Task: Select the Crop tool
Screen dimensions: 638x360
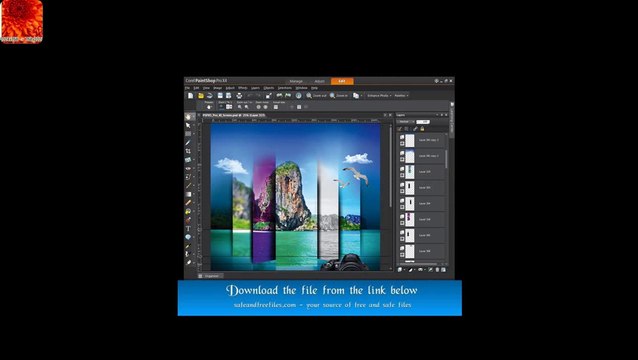Action: coord(188,151)
